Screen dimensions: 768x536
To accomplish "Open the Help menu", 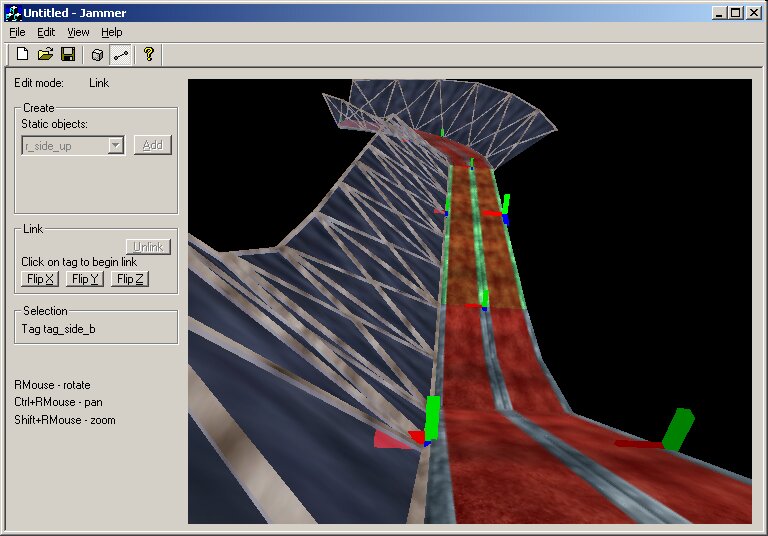I will [111, 32].
